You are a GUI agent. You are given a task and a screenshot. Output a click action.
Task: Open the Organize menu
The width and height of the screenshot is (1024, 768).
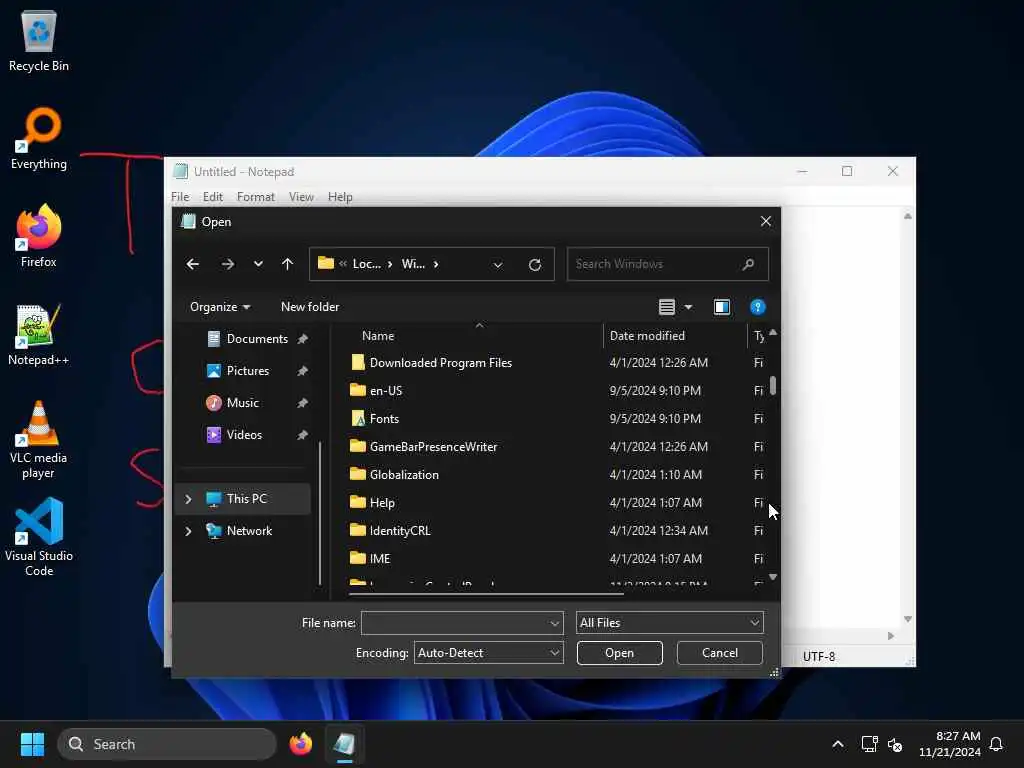tap(220, 307)
